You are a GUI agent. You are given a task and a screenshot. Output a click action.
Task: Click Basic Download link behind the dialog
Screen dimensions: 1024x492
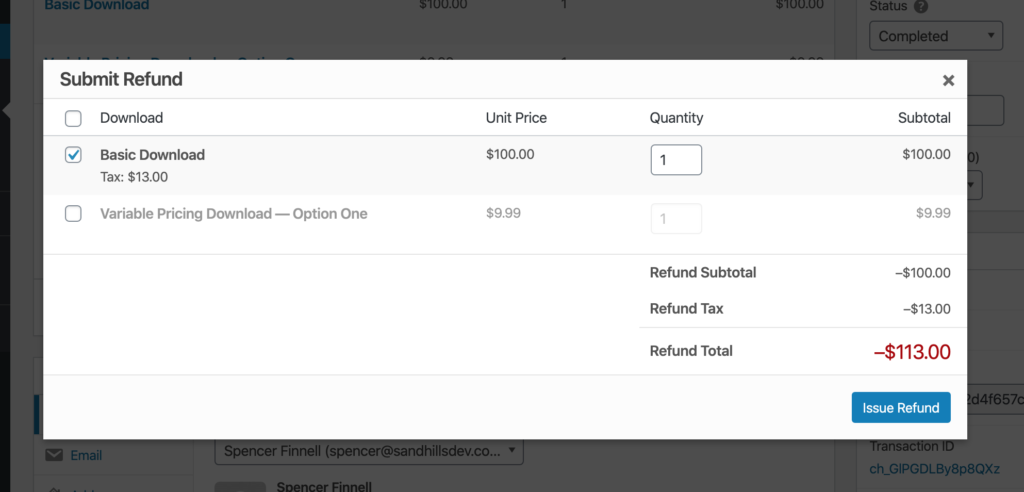click(x=97, y=6)
